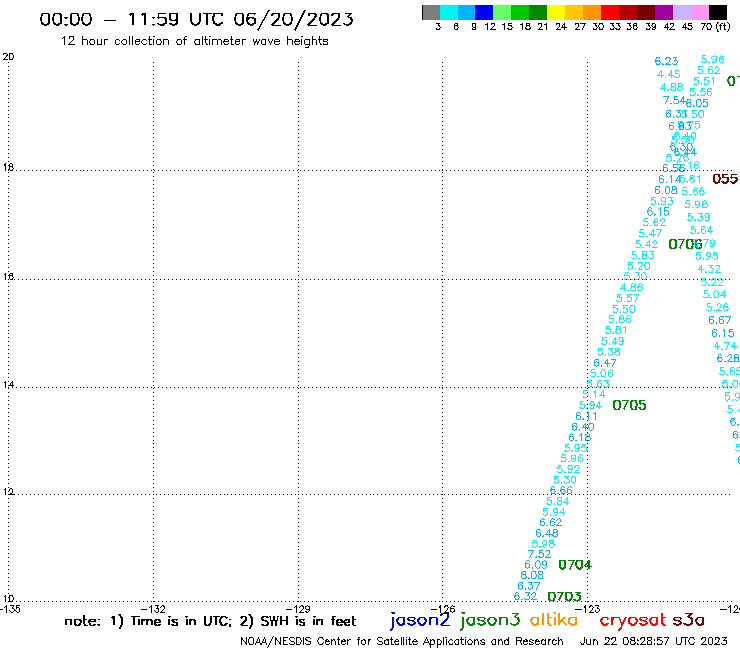Click the wave height value 5.42
740x650 pixels.
click(x=647, y=245)
